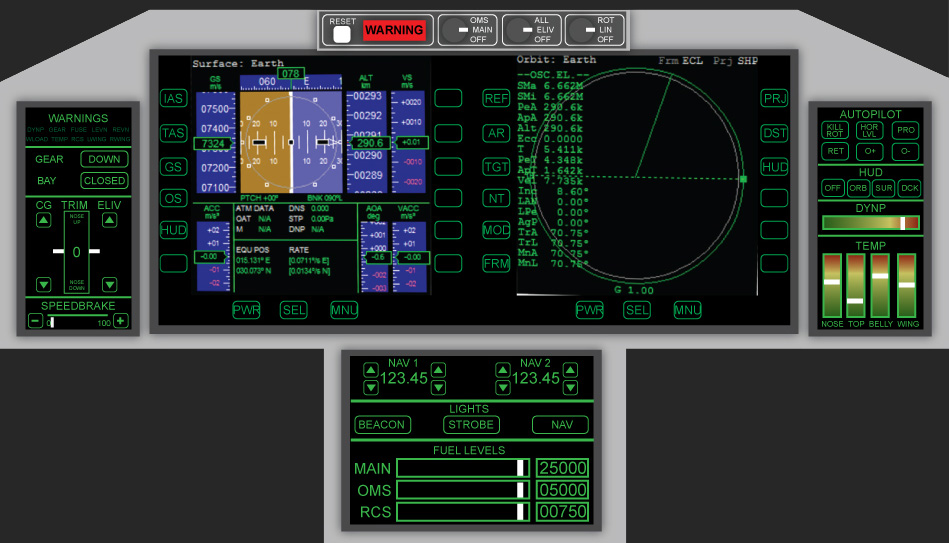Increase speedbrake with plus button
Screen dimensions: 949x543
coord(120,321)
